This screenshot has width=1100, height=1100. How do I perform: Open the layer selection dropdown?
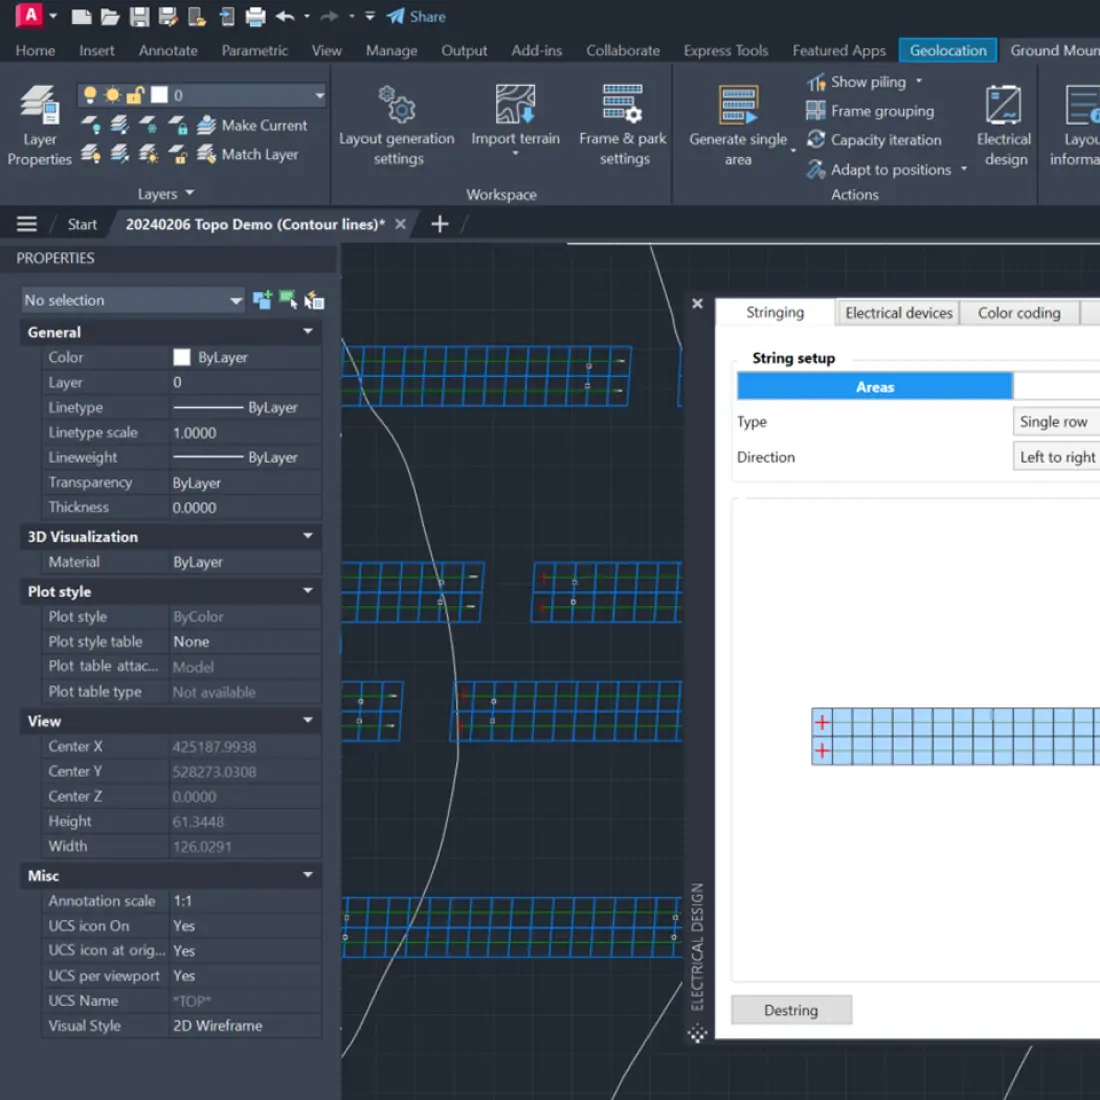320,95
